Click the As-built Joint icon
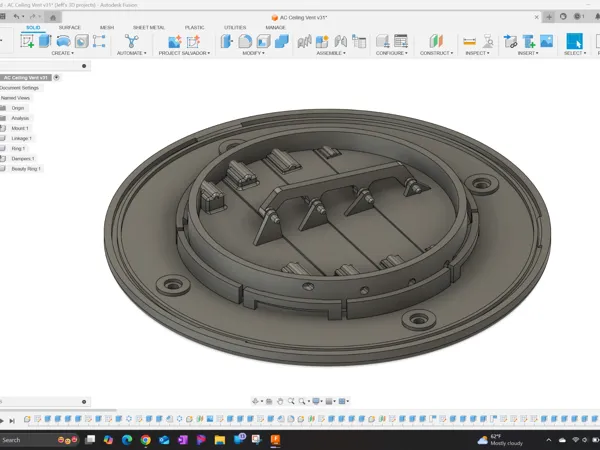The width and height of the screenshot is (600, 450). click(341, 41)
